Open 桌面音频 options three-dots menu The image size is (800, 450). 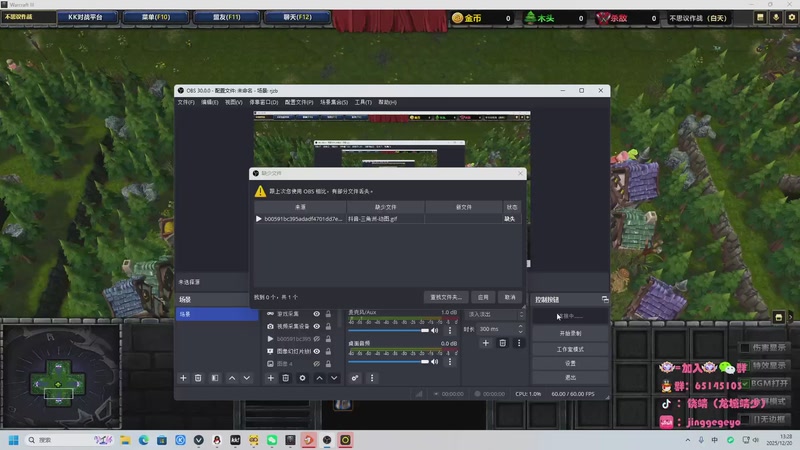pos(449,362)
